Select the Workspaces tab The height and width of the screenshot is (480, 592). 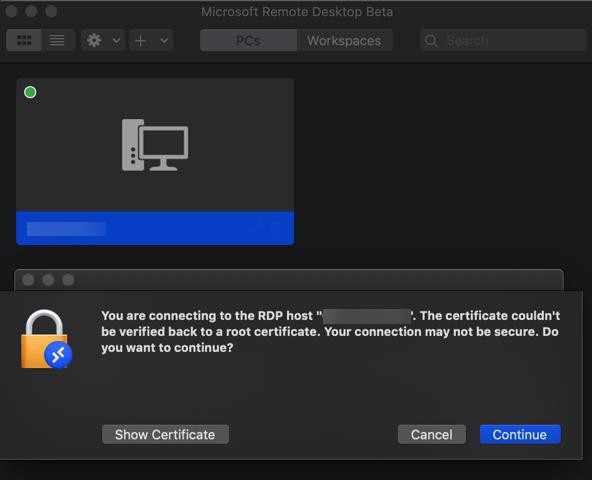pyautogui.click(x=344, y=40)
